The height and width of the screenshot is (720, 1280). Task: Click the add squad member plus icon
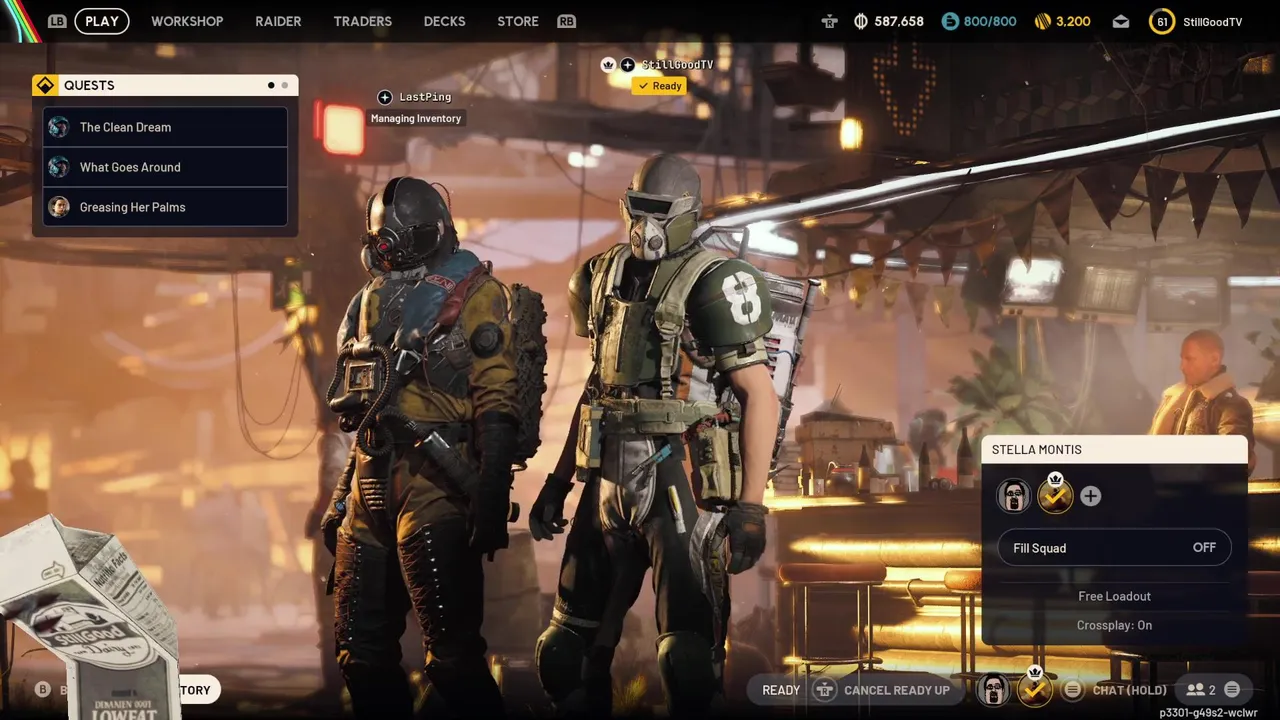tap(1091, 496)
